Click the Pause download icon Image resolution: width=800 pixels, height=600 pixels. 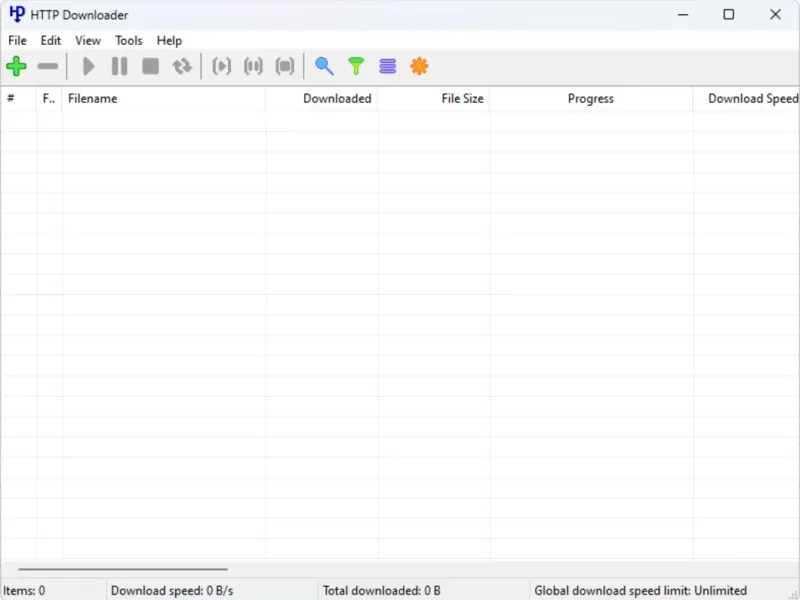point(119,66)
